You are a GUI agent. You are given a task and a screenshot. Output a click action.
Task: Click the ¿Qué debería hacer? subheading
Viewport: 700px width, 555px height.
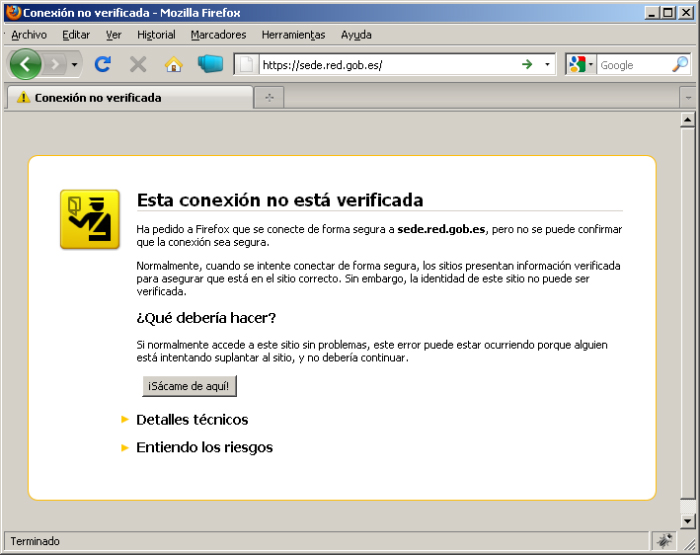click(206, 318)
